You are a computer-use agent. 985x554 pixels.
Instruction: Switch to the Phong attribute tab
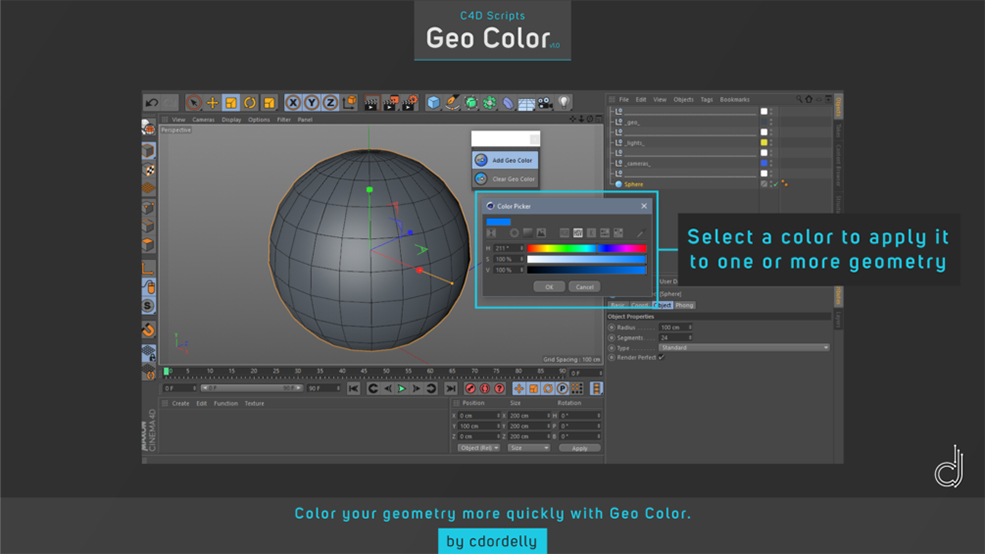[684, 305]
